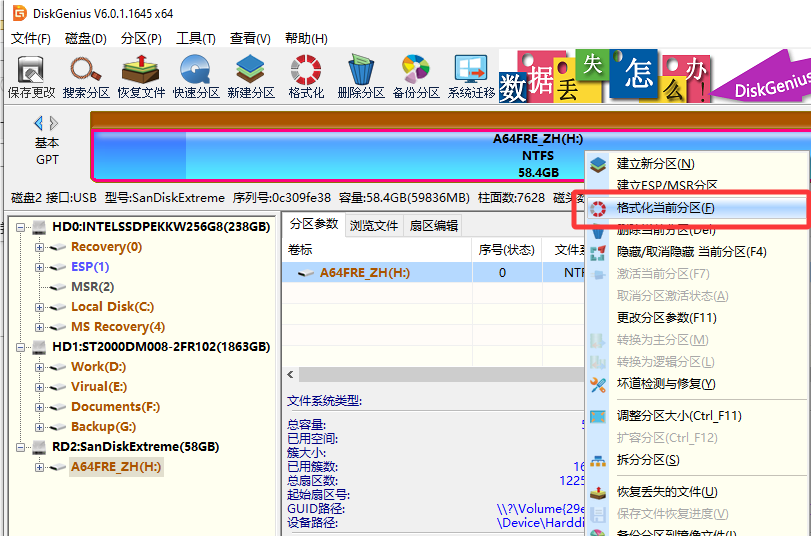Click the 恢复丢失的文件 menu icon
The width and height of the screenshot is (811, 536).
click(598, 493)
